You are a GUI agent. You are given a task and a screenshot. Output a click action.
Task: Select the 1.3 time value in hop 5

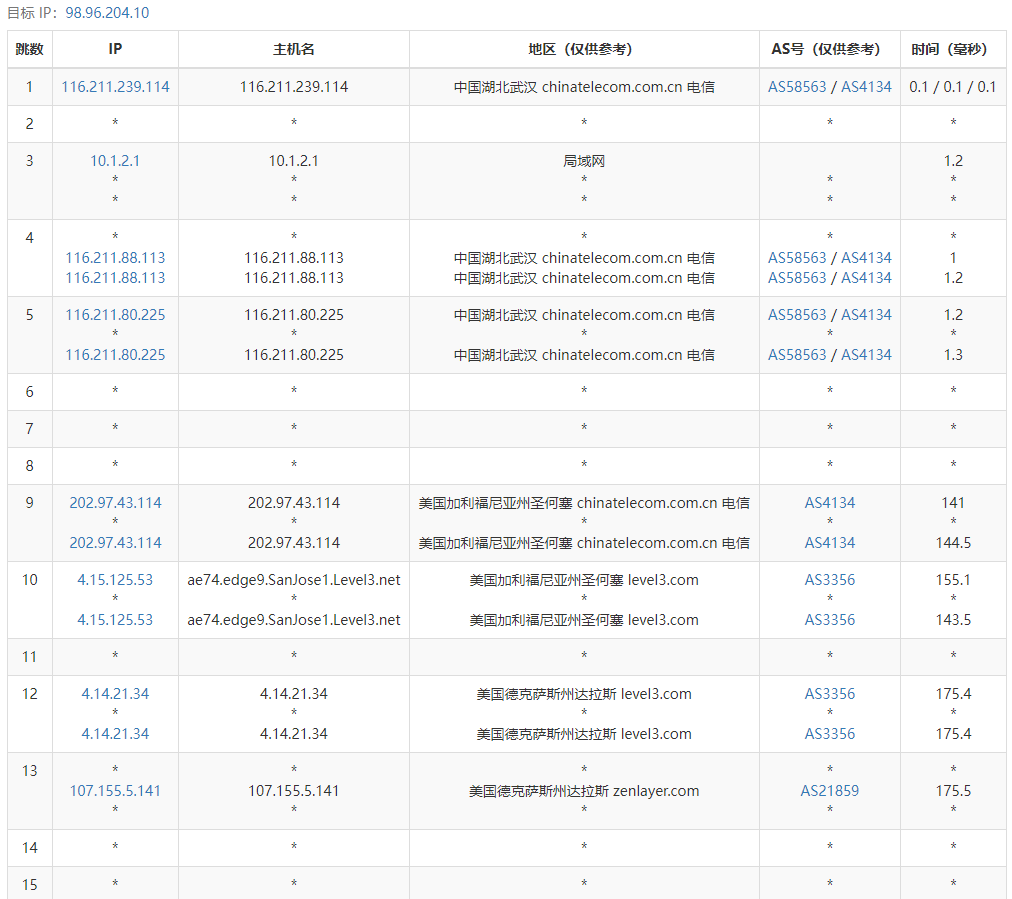(953, 354)
